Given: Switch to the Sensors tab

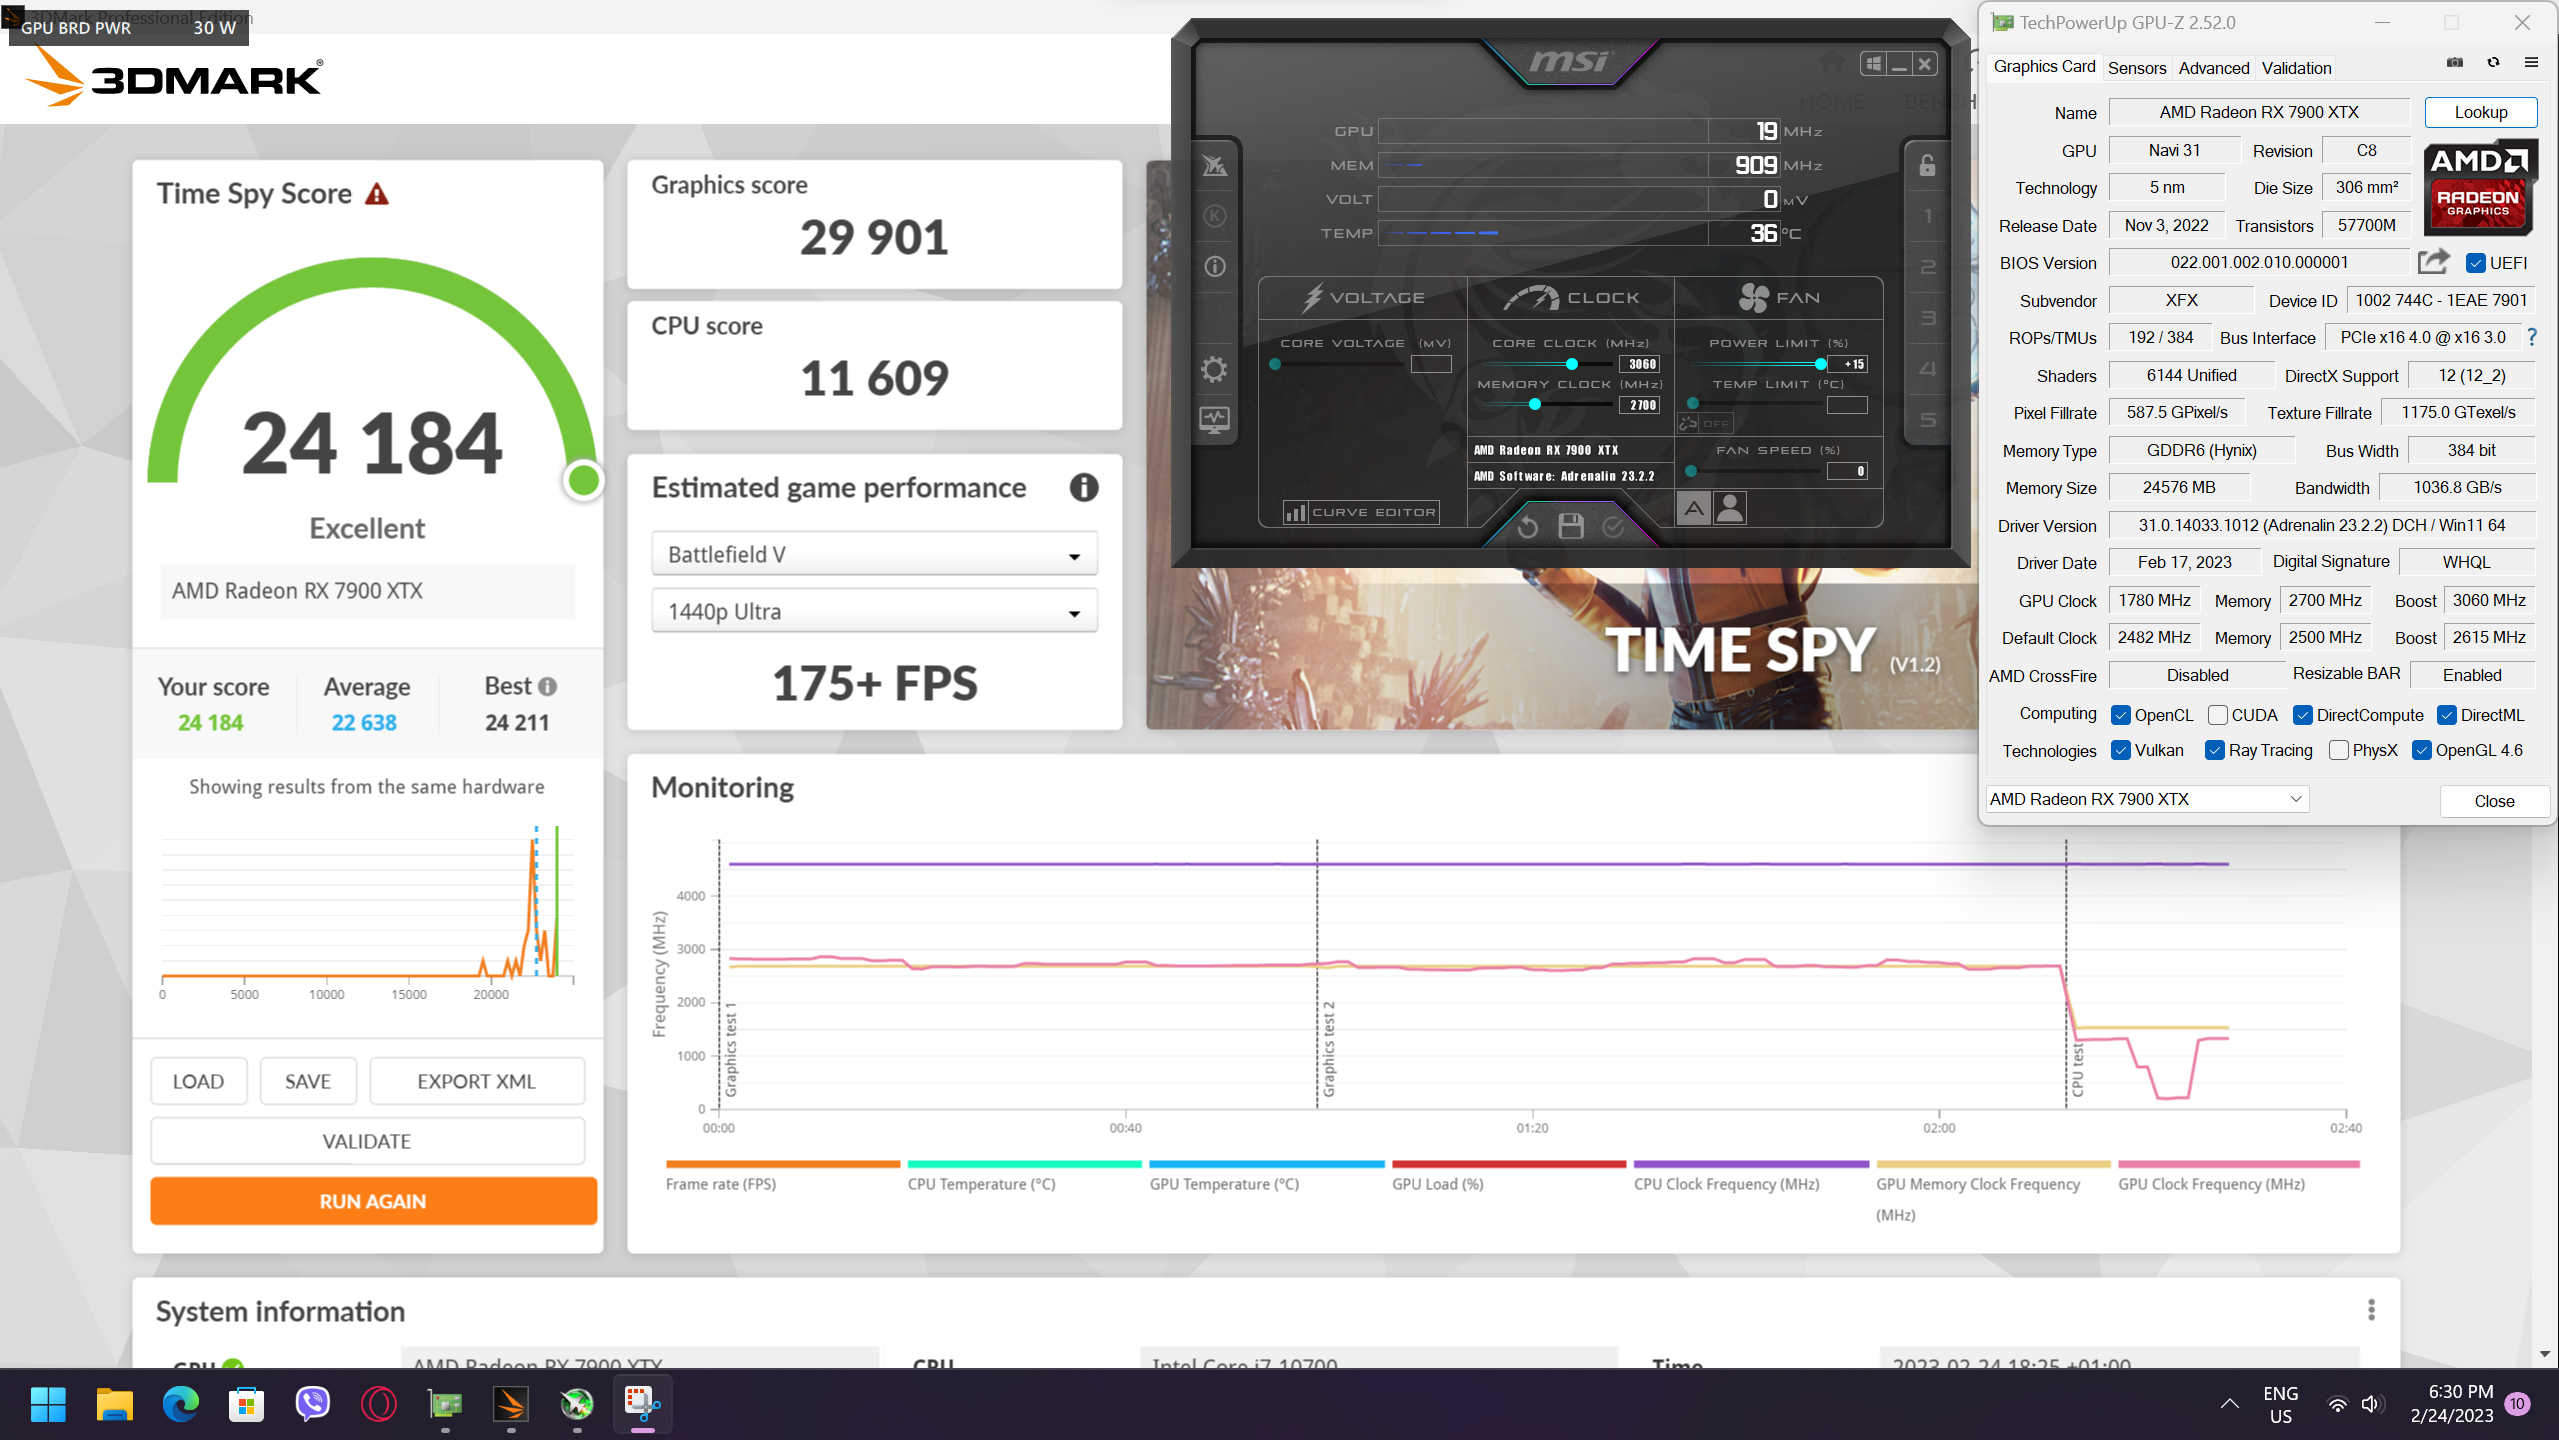Looking at the screenshot, I should pyautogui.click(x=2136, y=68).
